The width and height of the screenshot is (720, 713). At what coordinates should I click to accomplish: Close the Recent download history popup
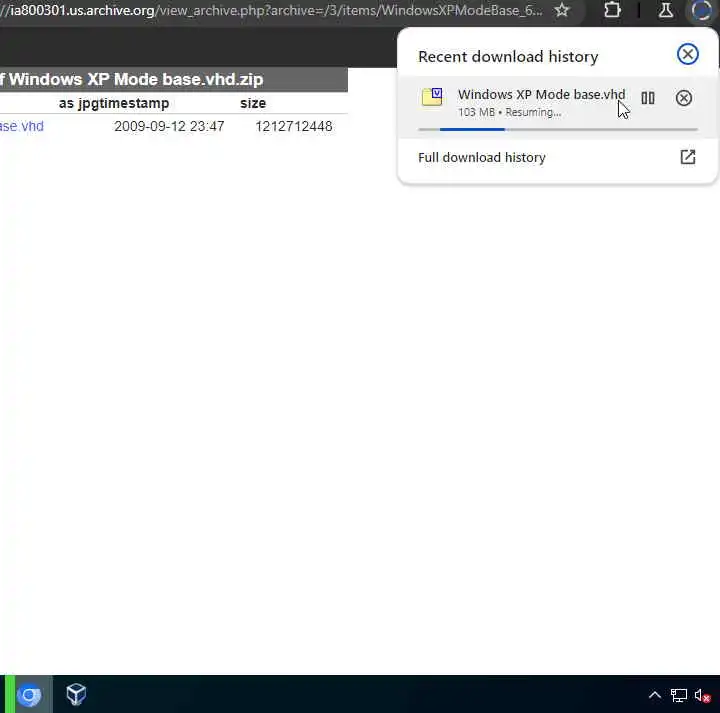687,54
